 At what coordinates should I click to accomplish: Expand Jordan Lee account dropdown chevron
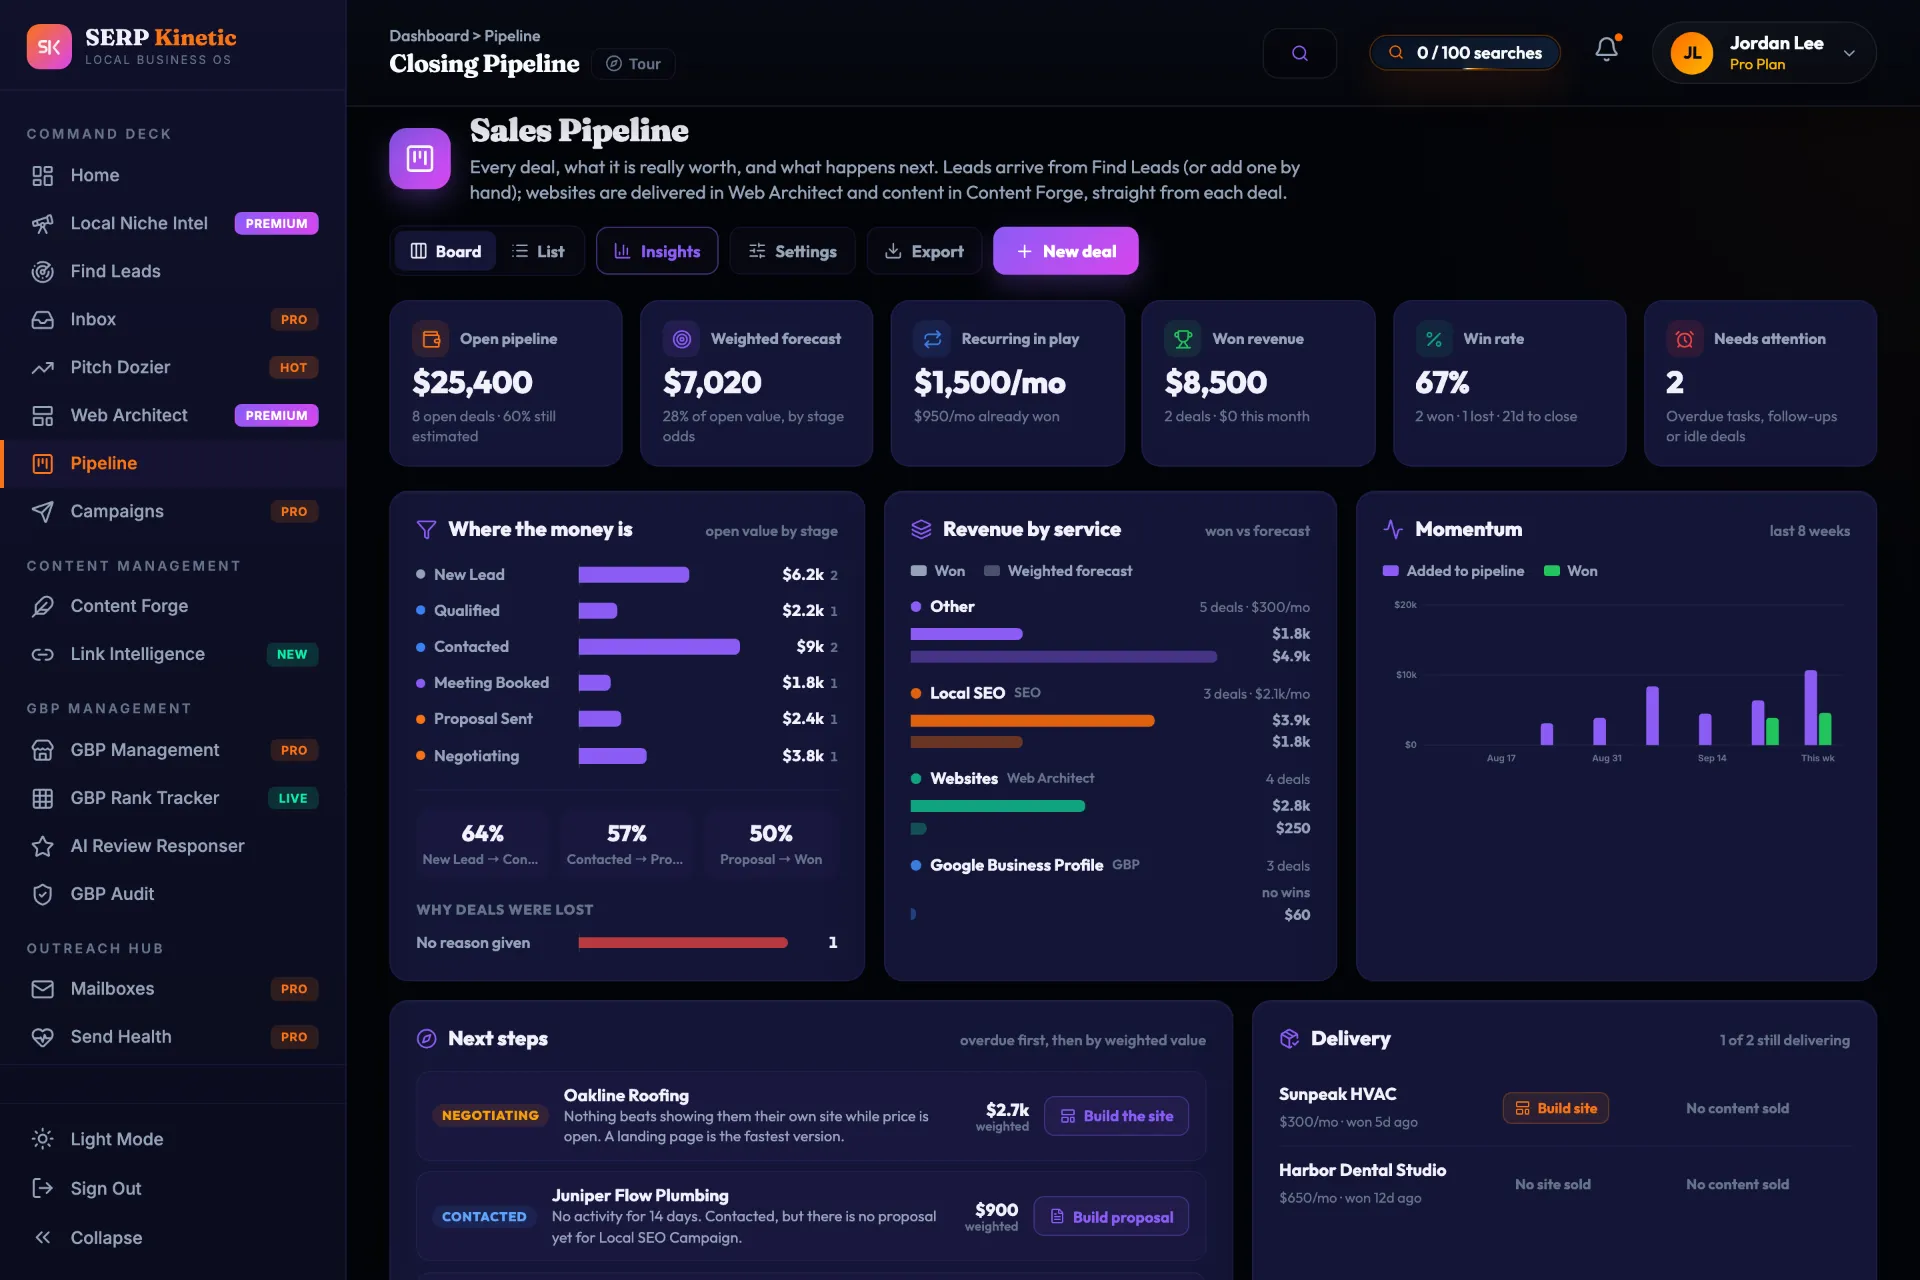[1849, 53]
